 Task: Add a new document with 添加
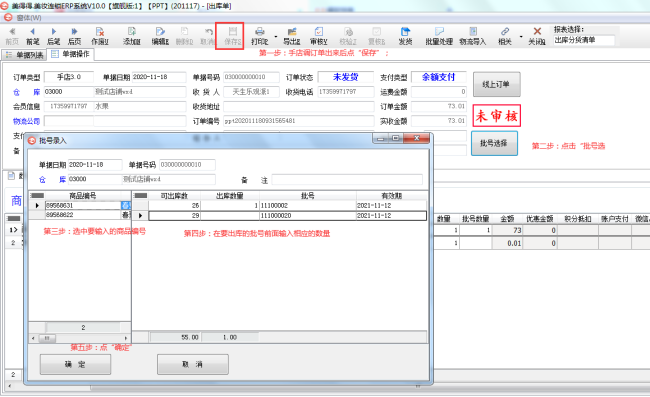(x=132, y=36)
